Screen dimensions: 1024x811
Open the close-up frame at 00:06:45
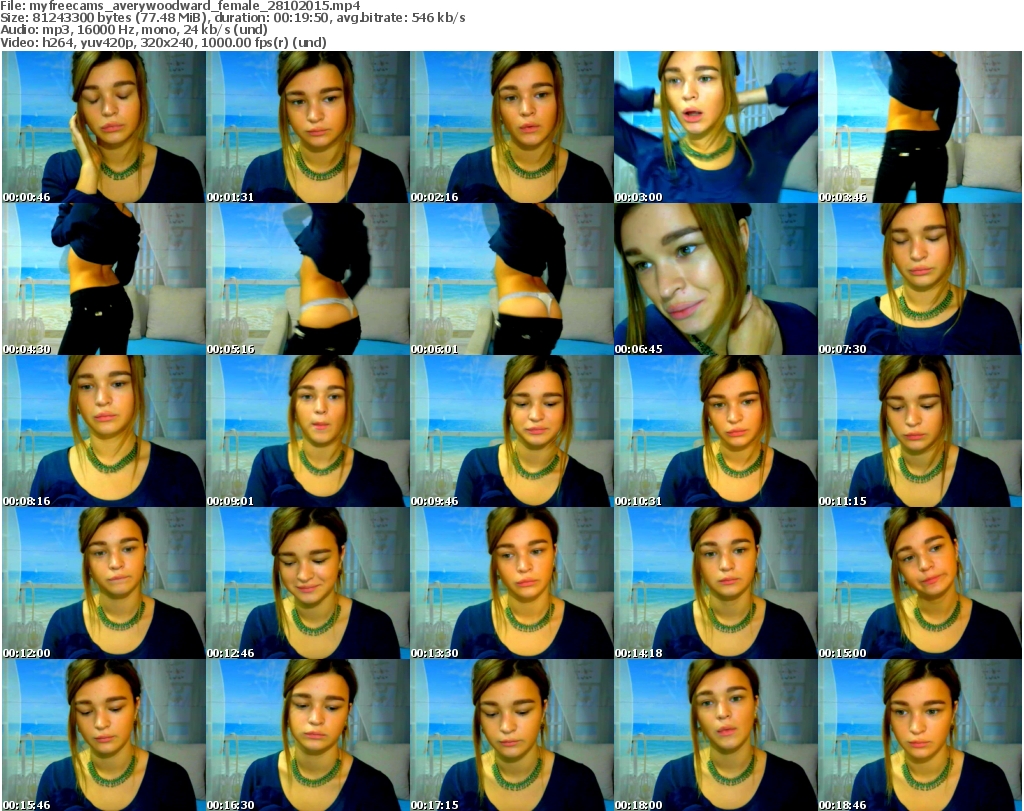click(x=715, y=279)
